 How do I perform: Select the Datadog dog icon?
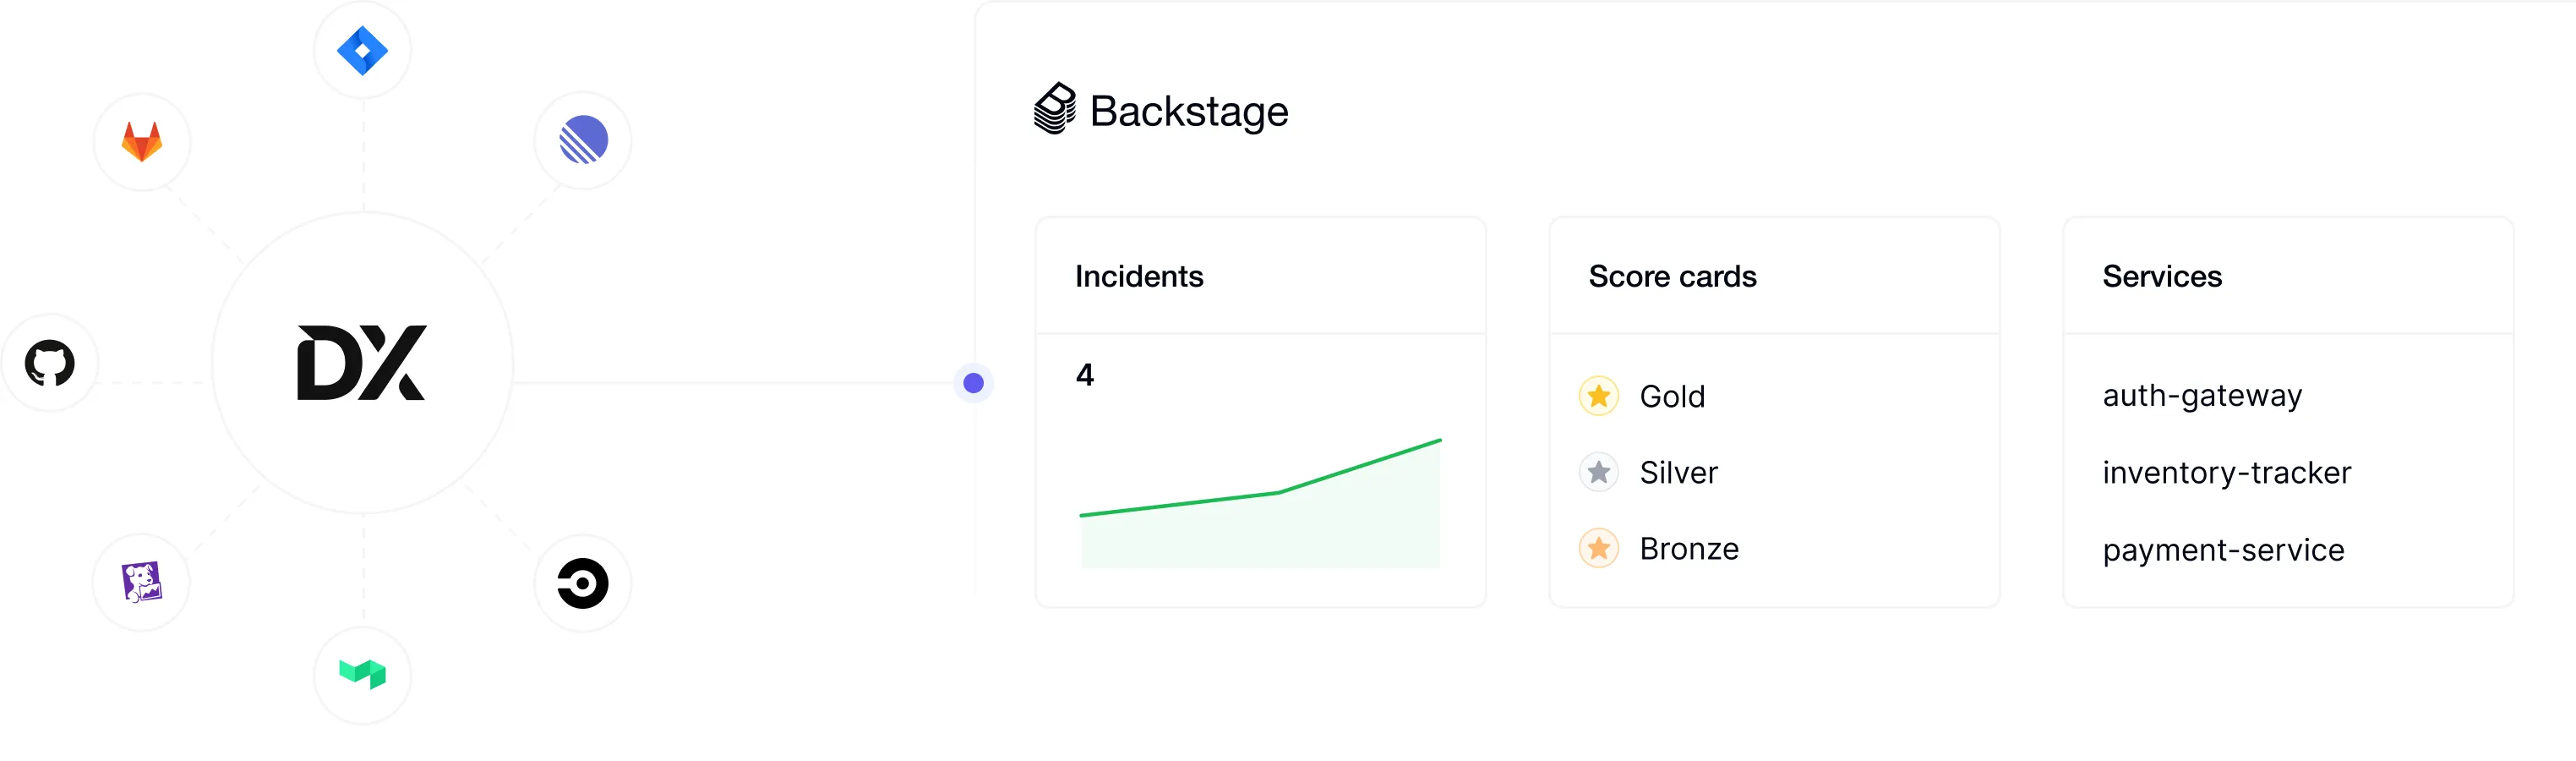142,582
